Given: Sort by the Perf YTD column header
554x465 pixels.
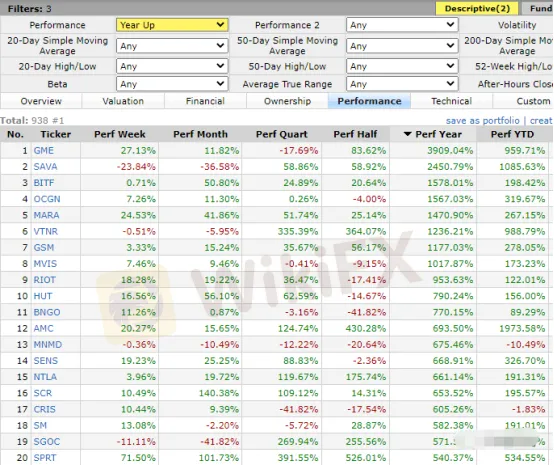Looking at the screenshot, I should (x=512, y=134).
